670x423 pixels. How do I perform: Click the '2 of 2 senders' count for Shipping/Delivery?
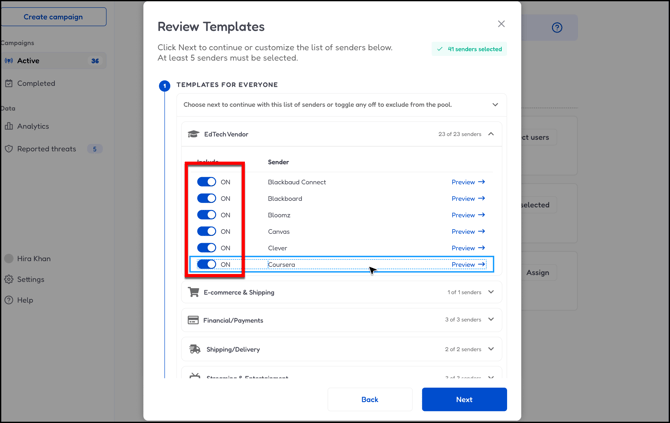[463, 349]
